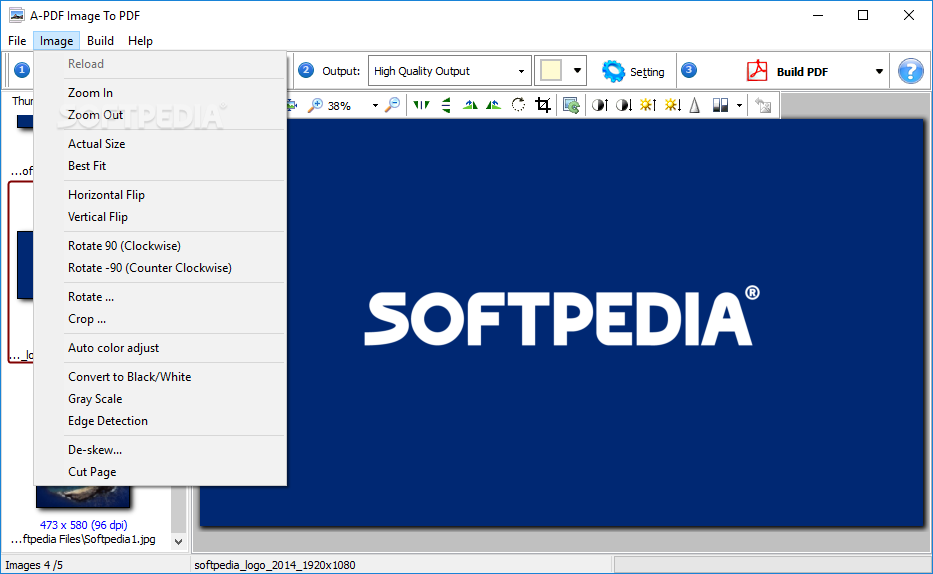Click the vertical flip toolbar icon

(x=446, y=105)
